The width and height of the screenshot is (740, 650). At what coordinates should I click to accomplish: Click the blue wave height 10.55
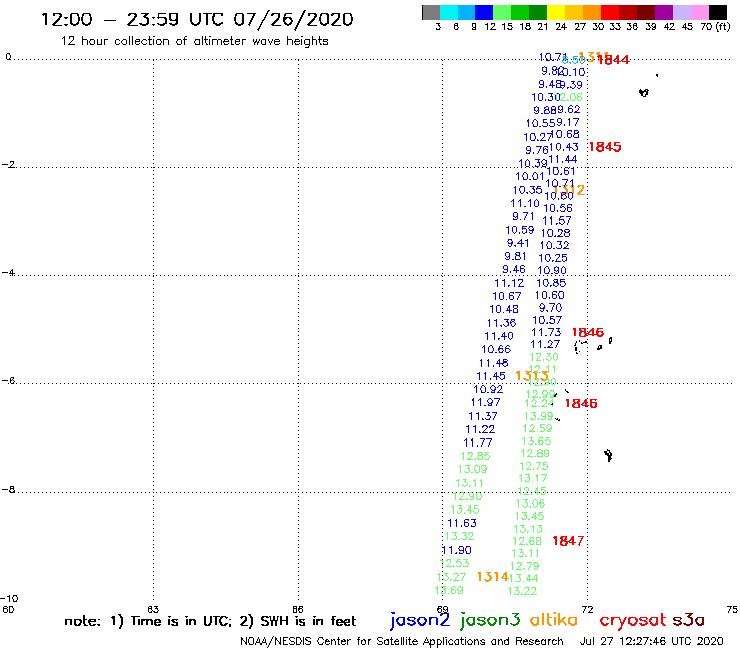pos(540,123)
